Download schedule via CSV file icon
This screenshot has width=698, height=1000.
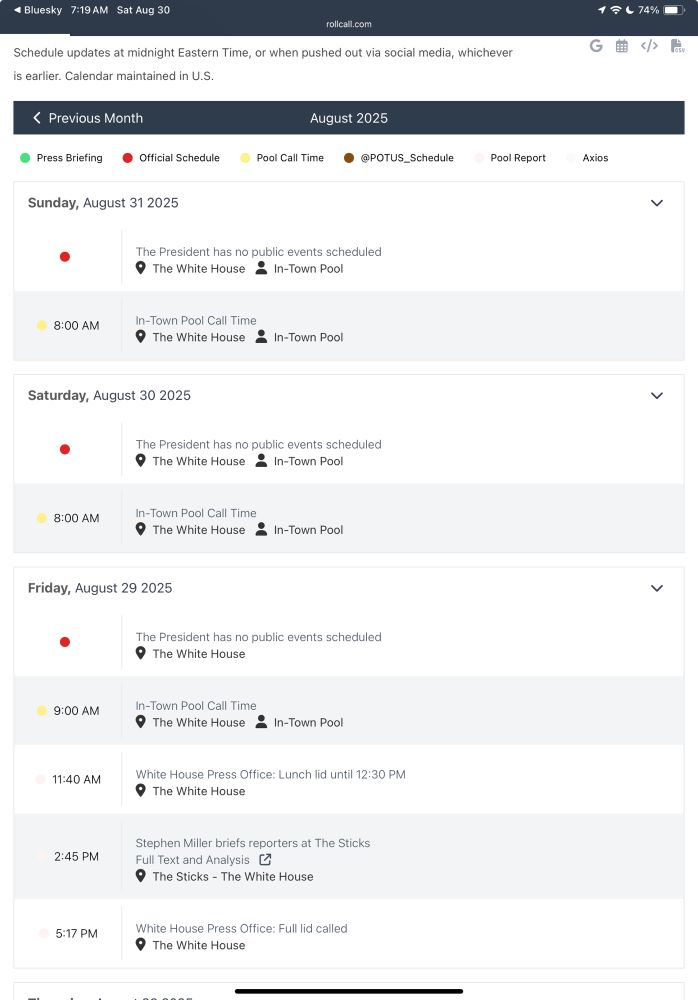pos(677,46)
